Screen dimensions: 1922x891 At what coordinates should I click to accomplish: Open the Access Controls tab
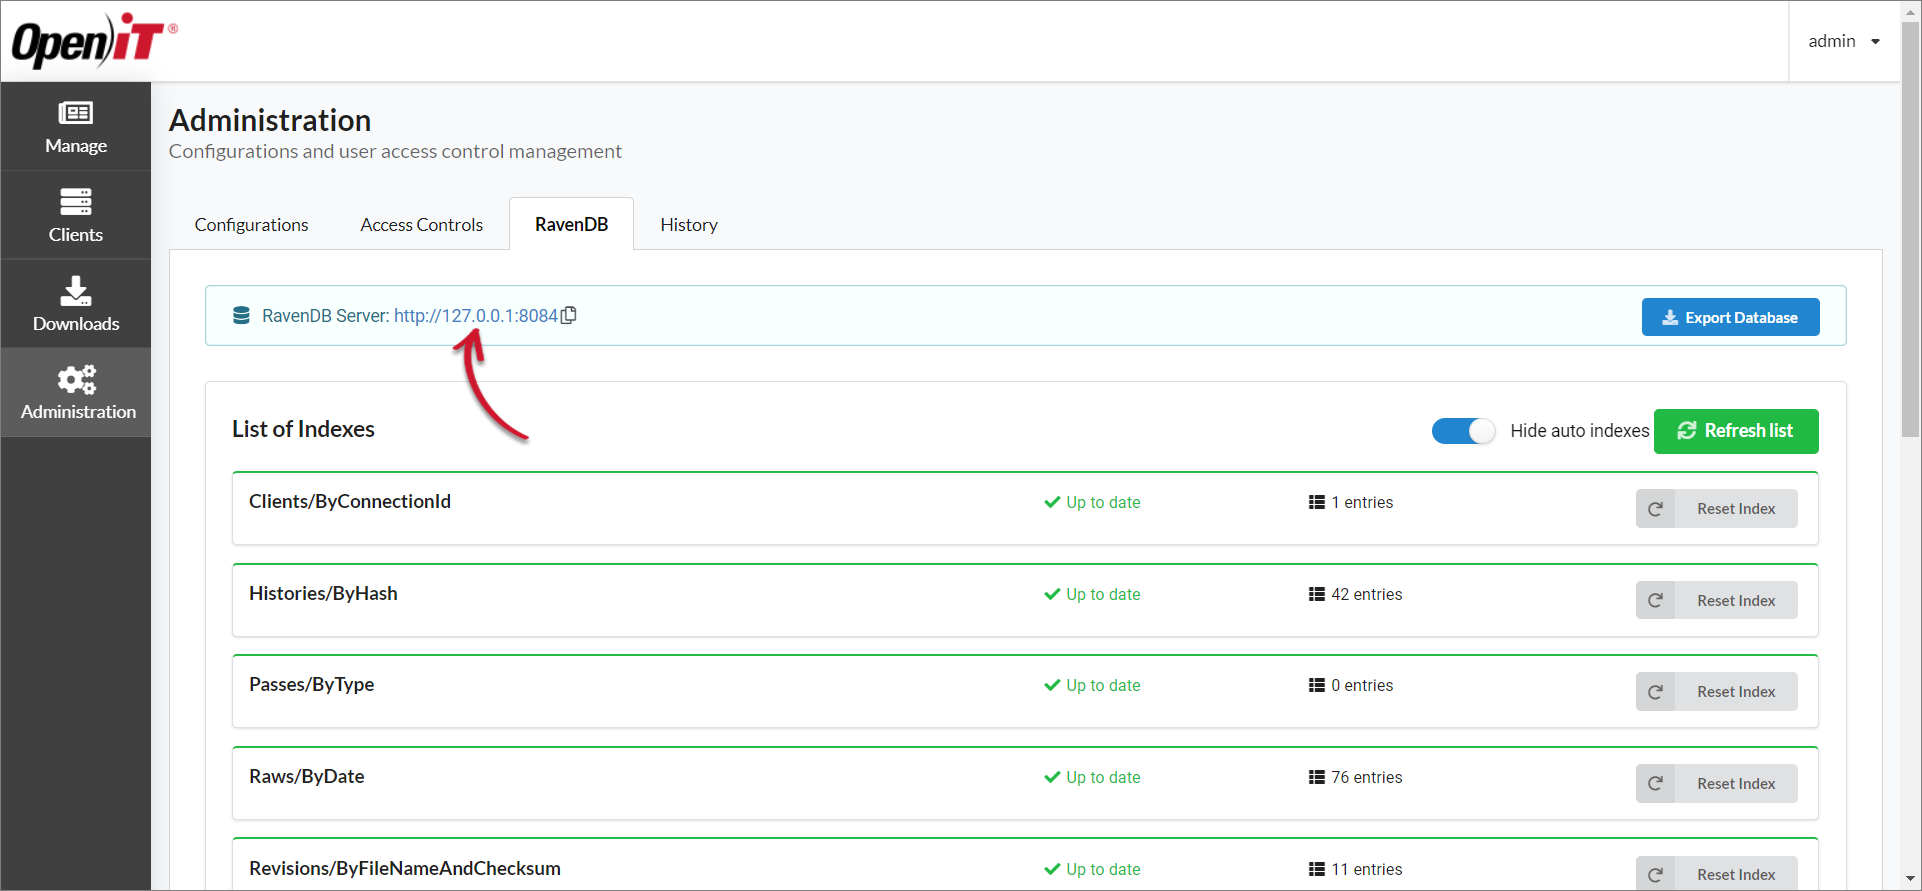click(421, 225)
